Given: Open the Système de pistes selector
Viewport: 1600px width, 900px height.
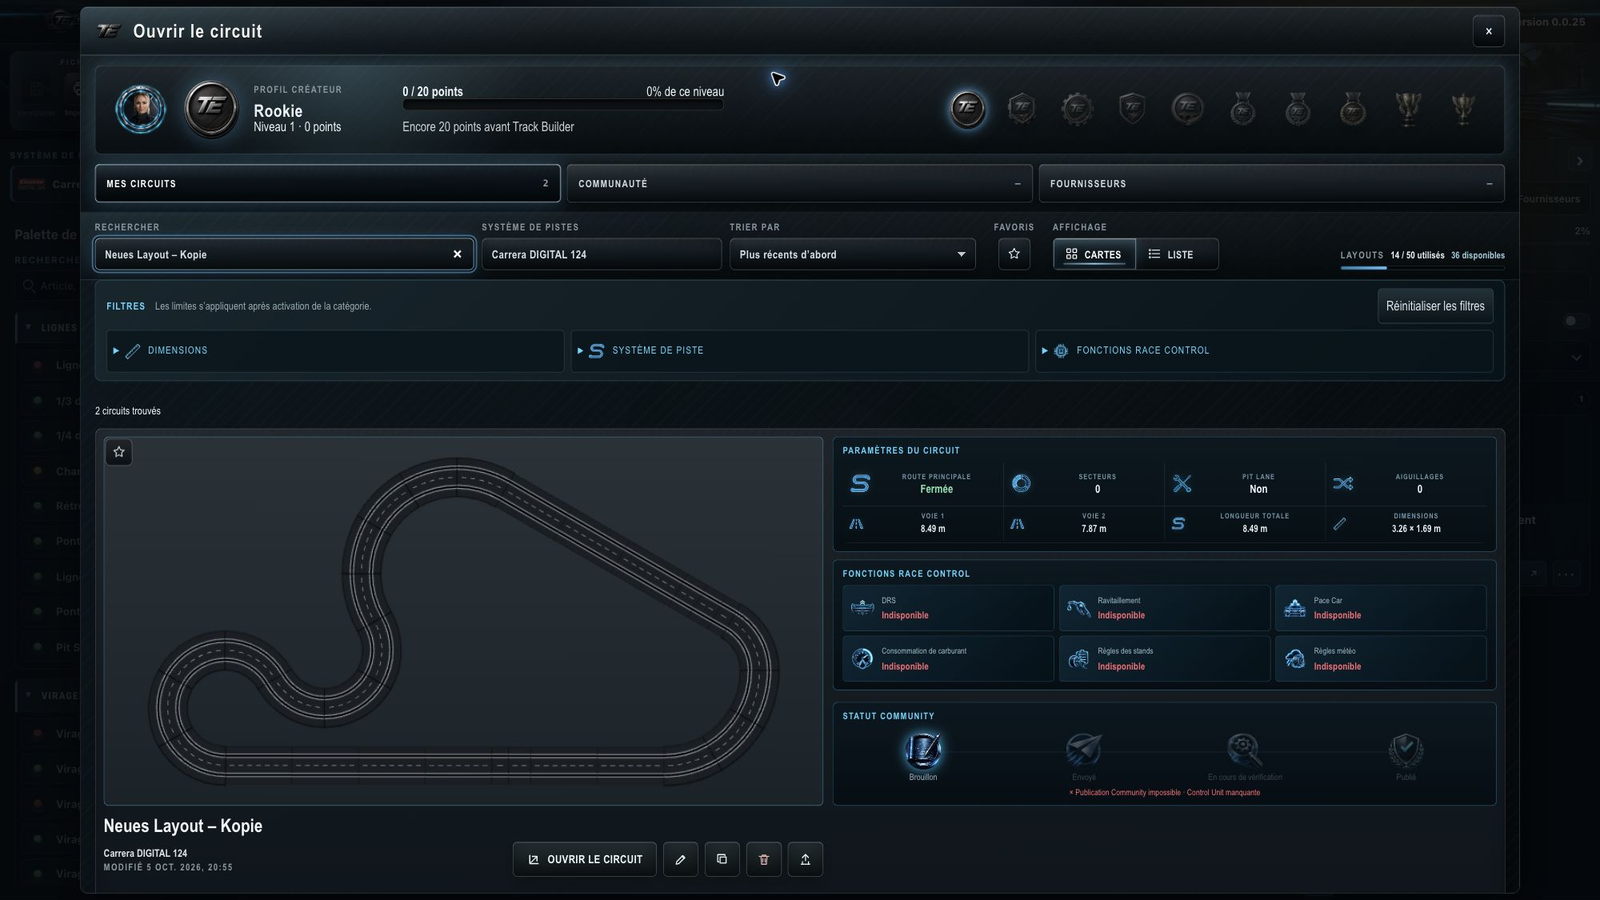Looking at the screenshot, I should 601,254.
